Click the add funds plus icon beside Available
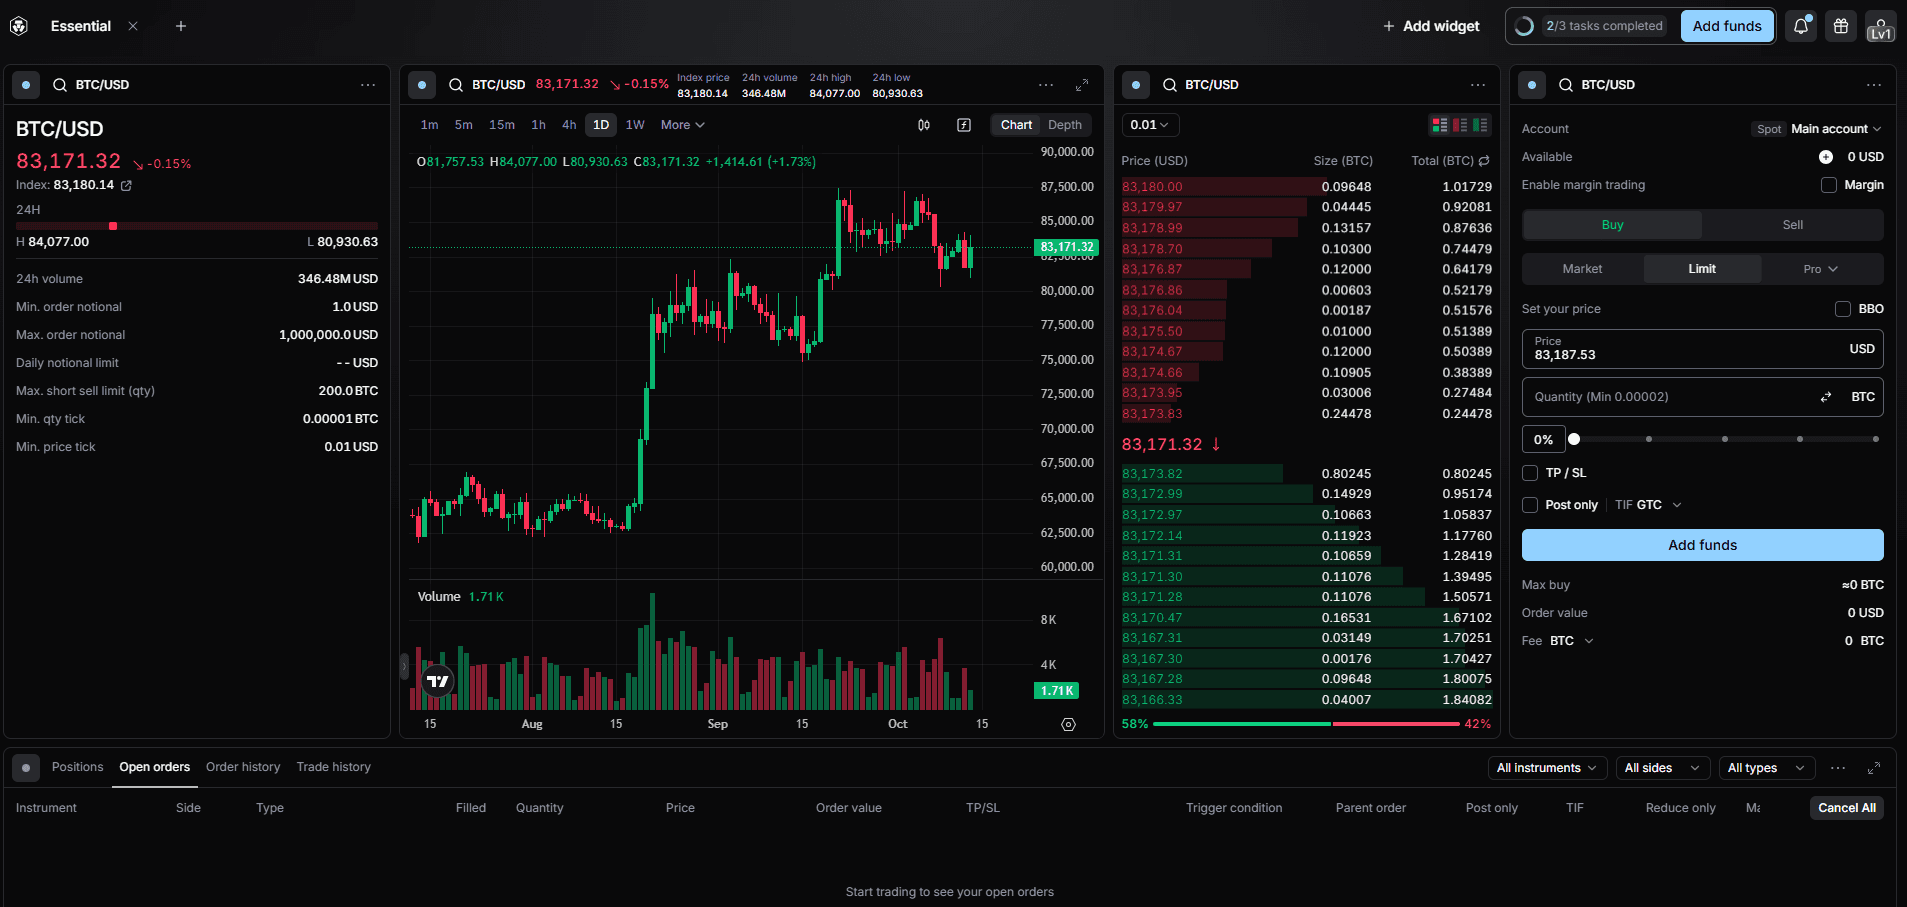This screenshot has height=907, width=1907. pyautogui.click(x=1826, y=157)
